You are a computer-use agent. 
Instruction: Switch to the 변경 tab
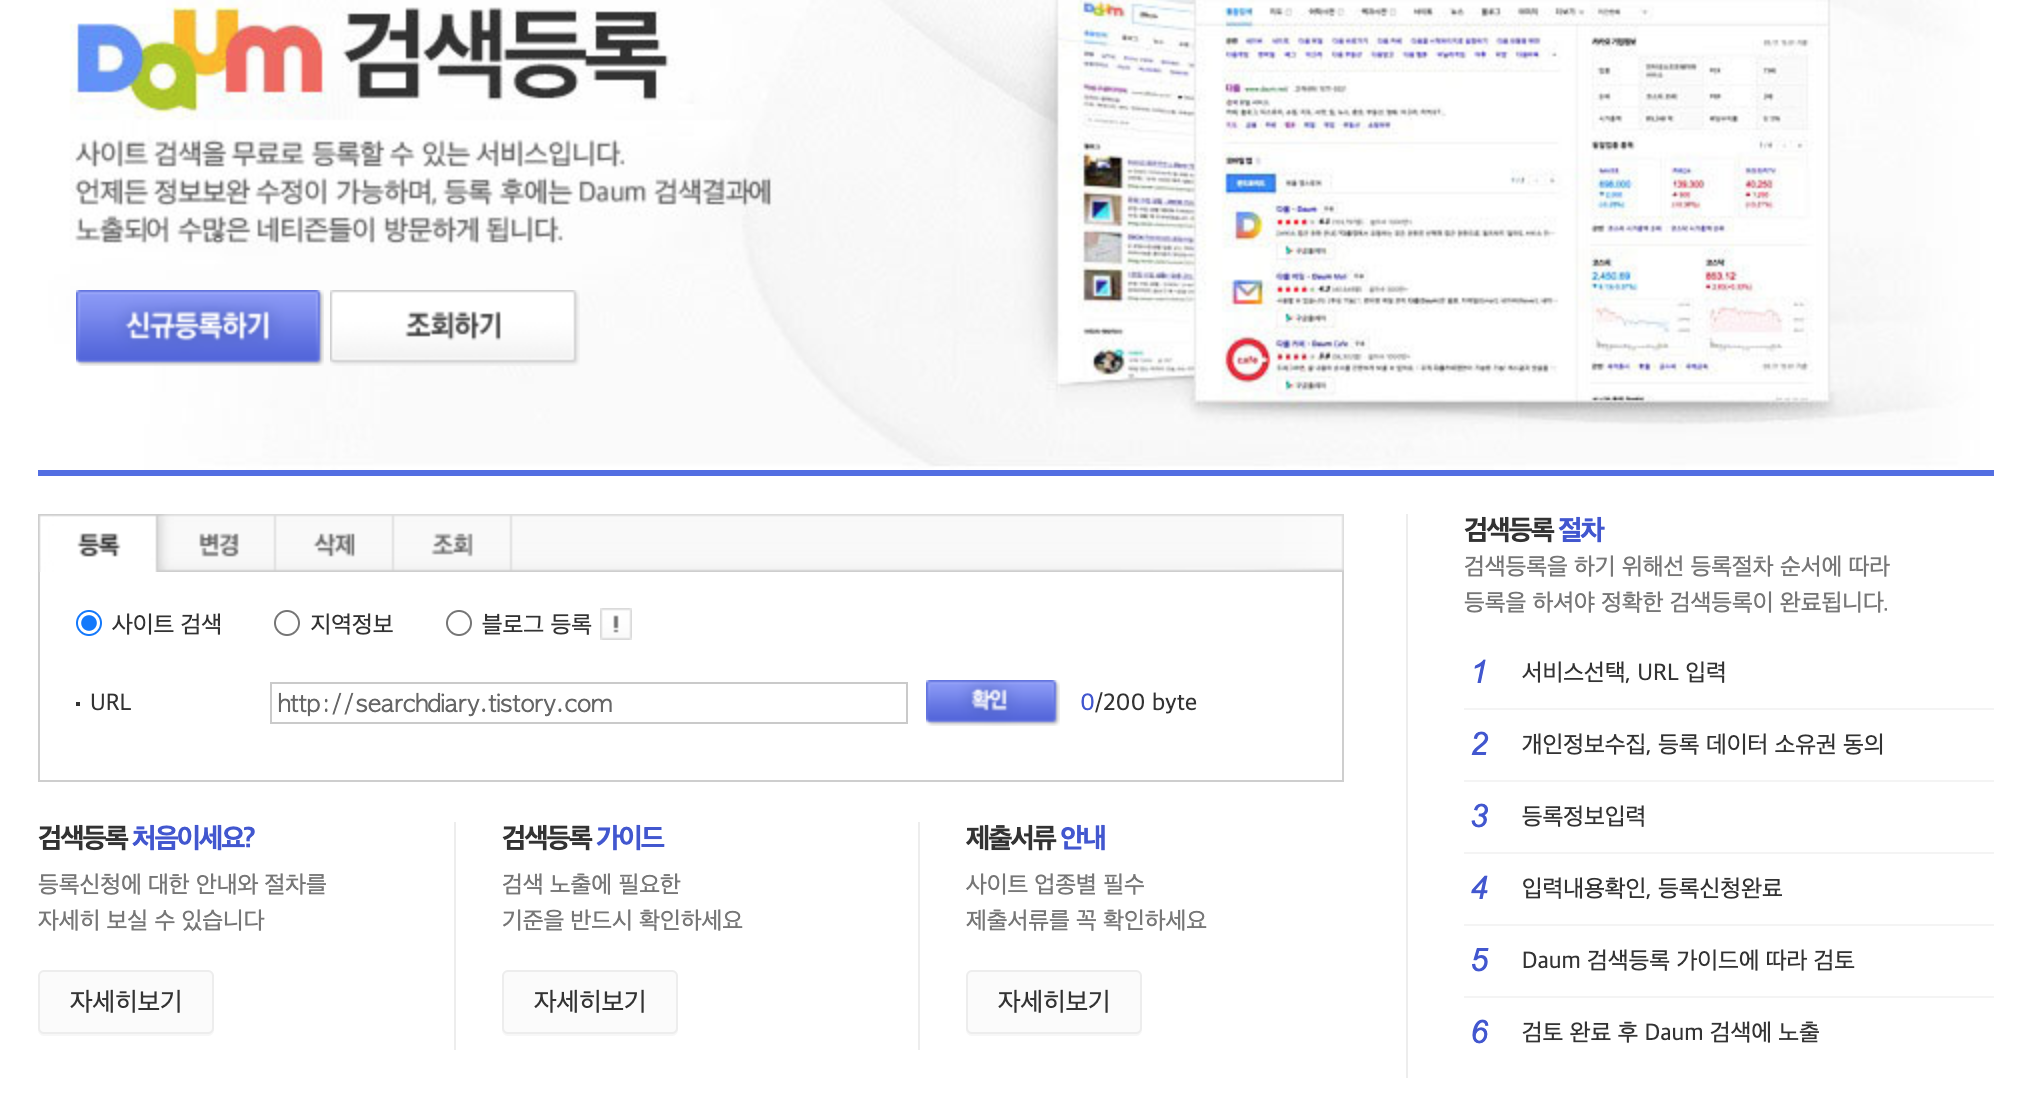217,544
